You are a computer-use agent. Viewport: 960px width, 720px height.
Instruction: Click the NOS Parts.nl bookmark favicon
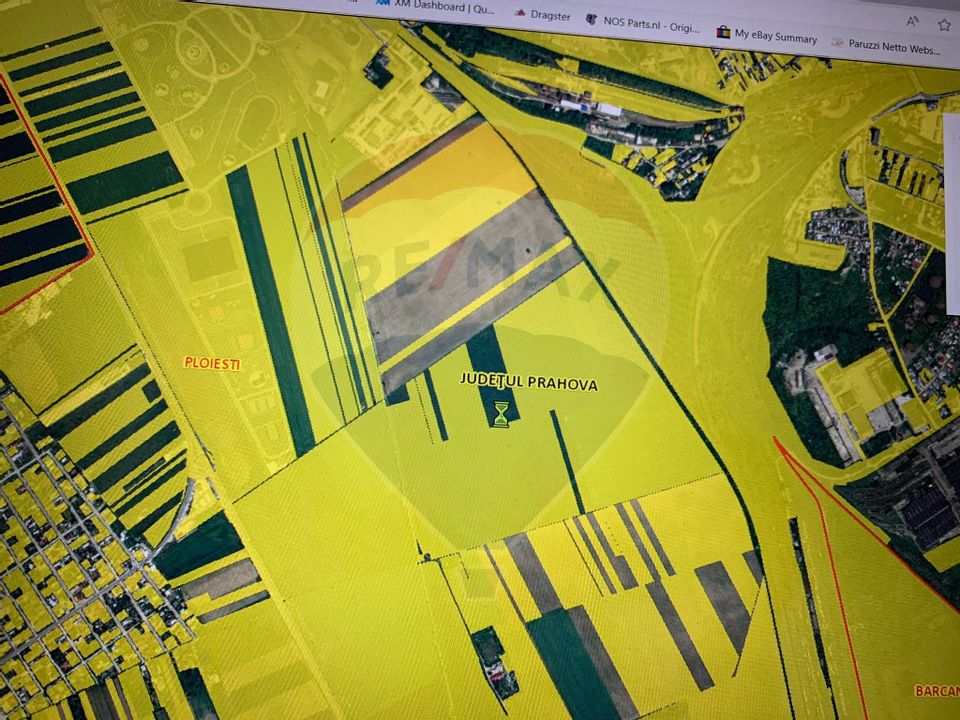591,20
